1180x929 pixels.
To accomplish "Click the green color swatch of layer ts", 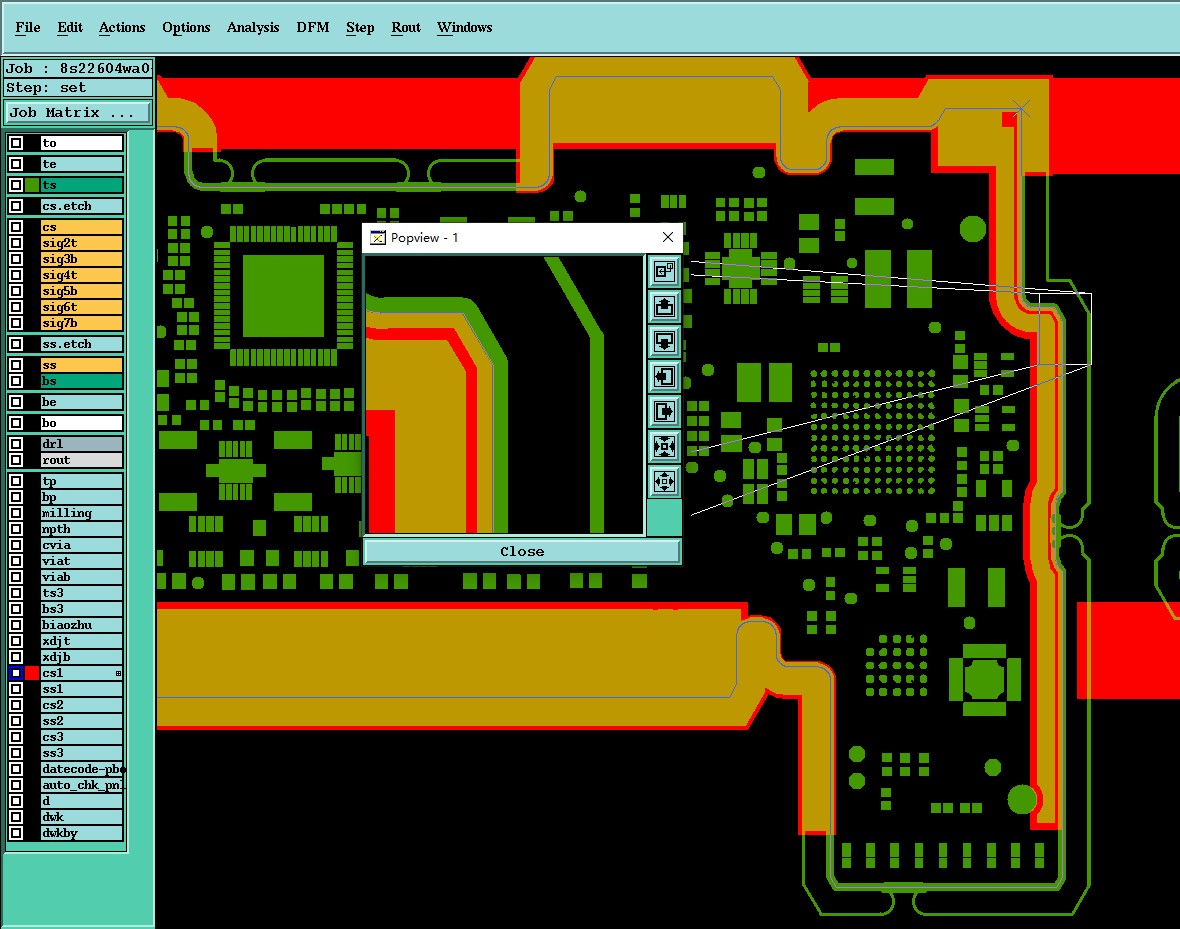I will point(32,184).
